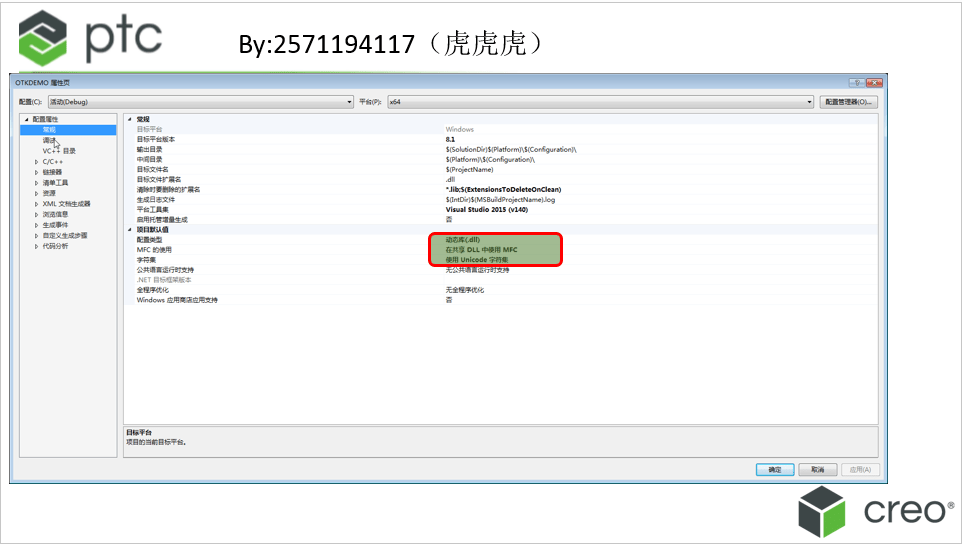Open the 配置(C) configuration dropdown showing 活动(Debug)
The width and height of the screenshot is (962, 544).
tap(201, 102)
